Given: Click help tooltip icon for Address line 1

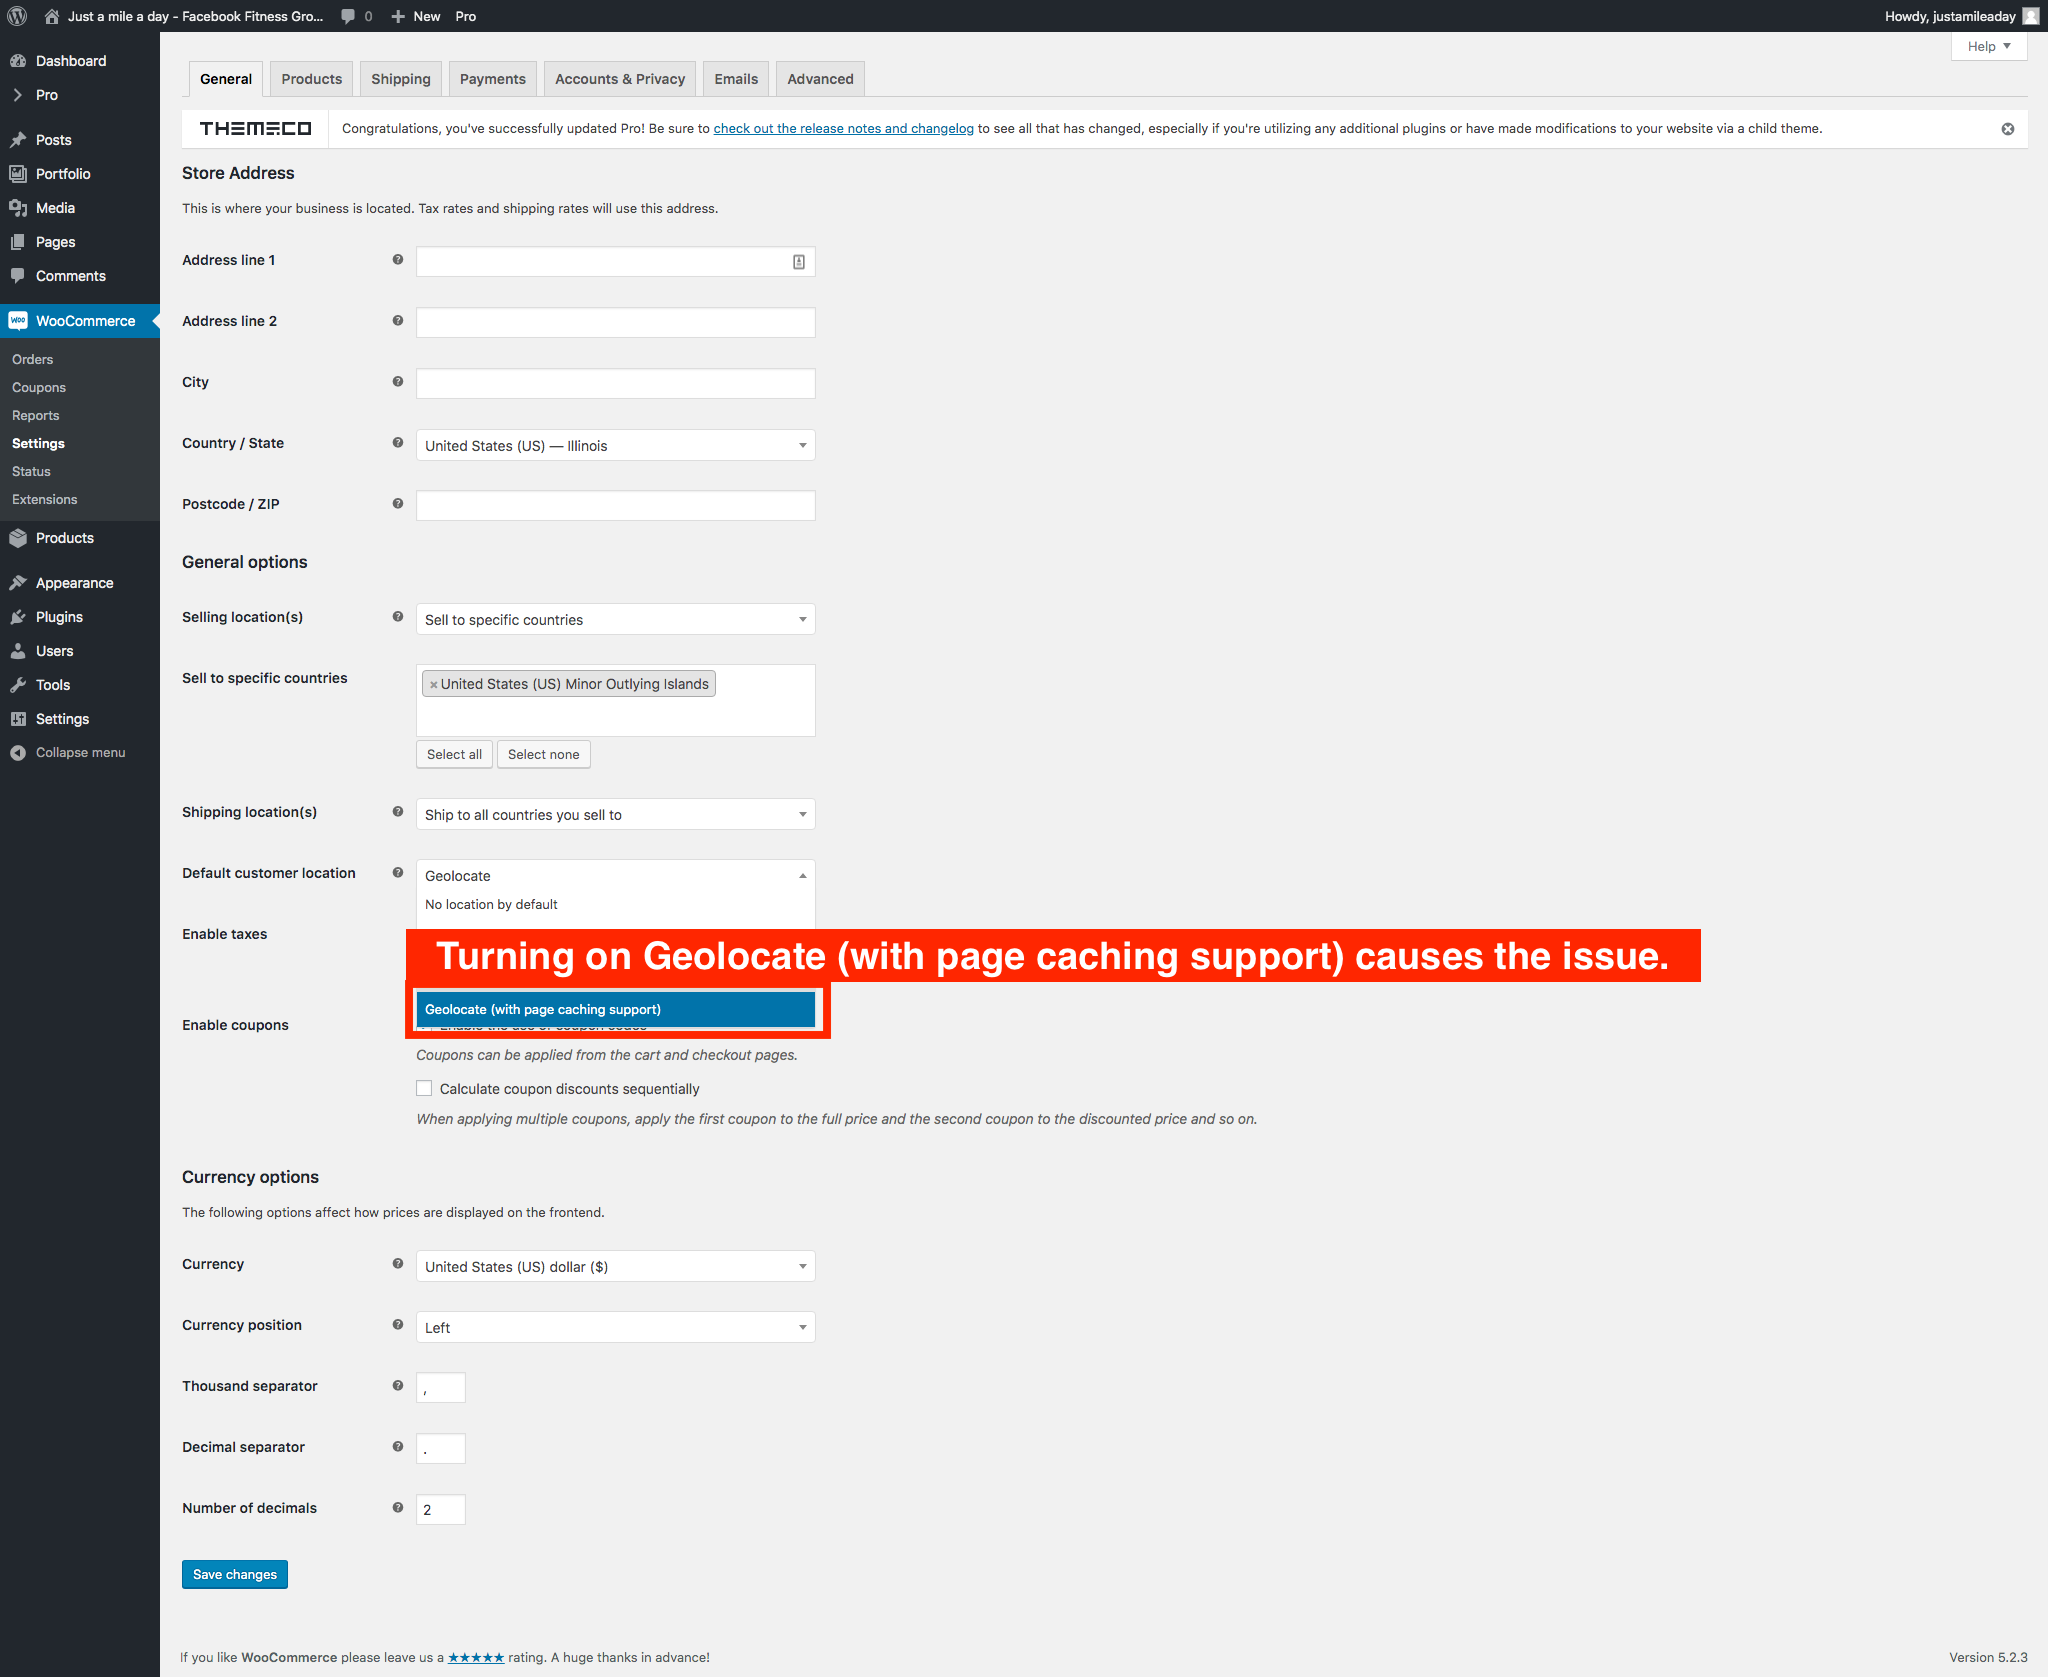Looking at the screenshot, I should pyautogui.click(x=398, y=260).
